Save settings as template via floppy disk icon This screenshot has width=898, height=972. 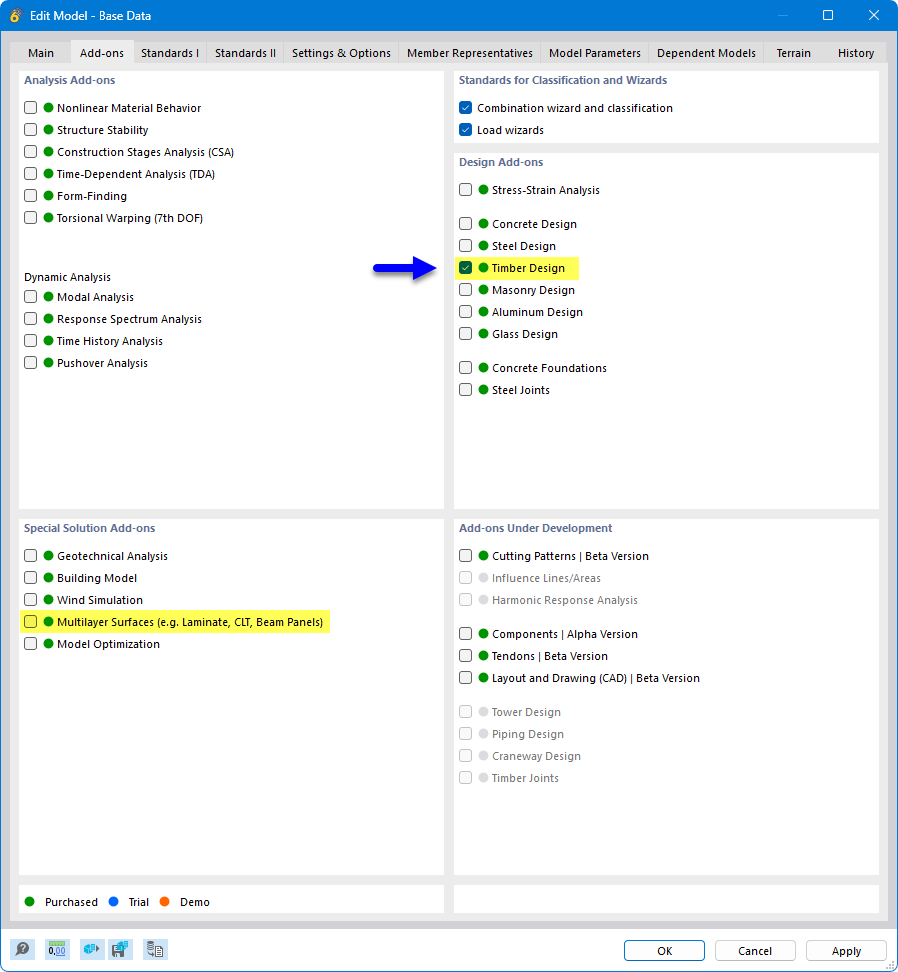(120, 949)
